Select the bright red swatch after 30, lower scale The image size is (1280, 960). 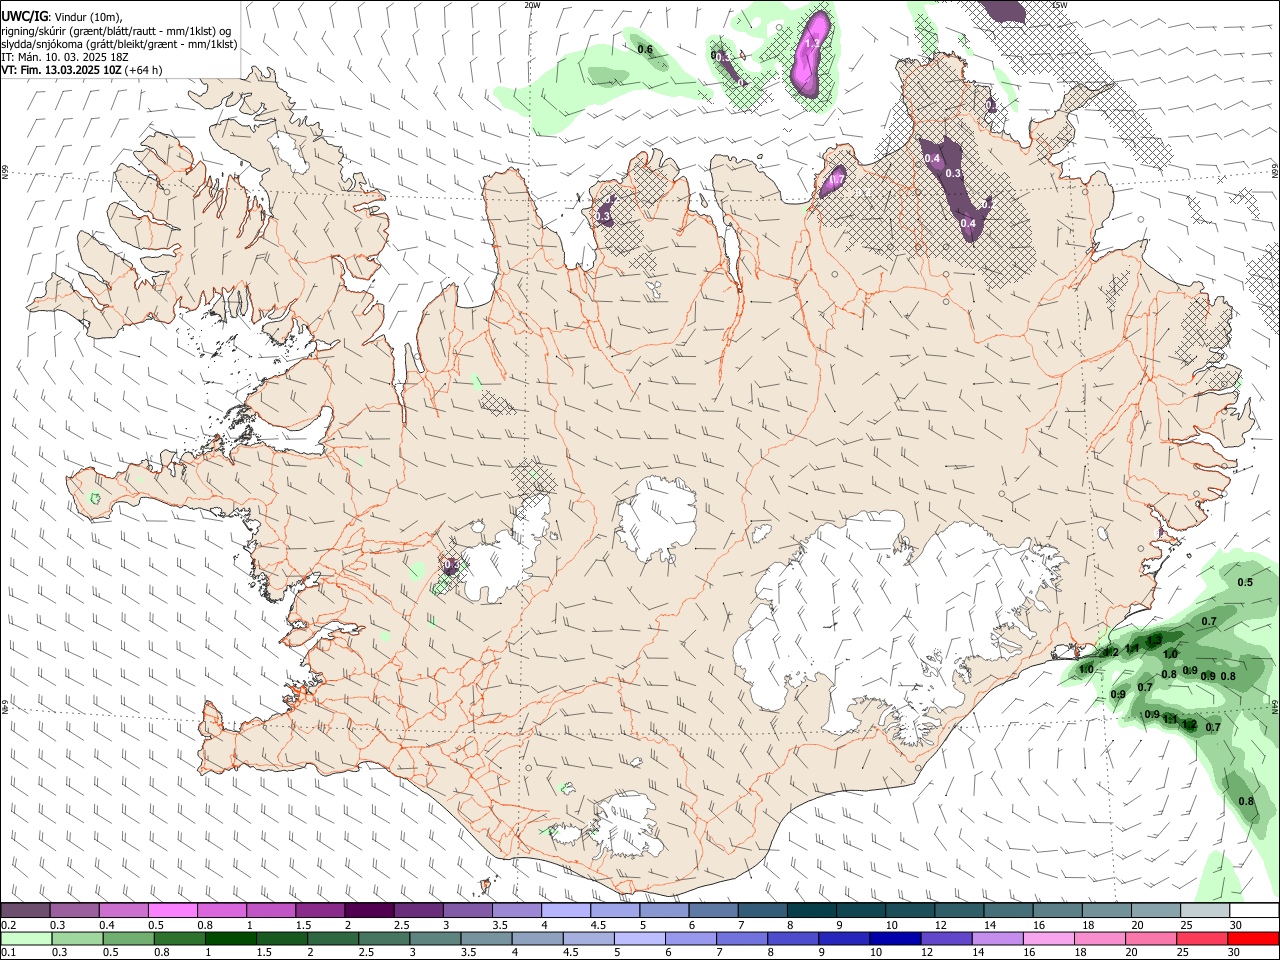(x=1253, y=938)
